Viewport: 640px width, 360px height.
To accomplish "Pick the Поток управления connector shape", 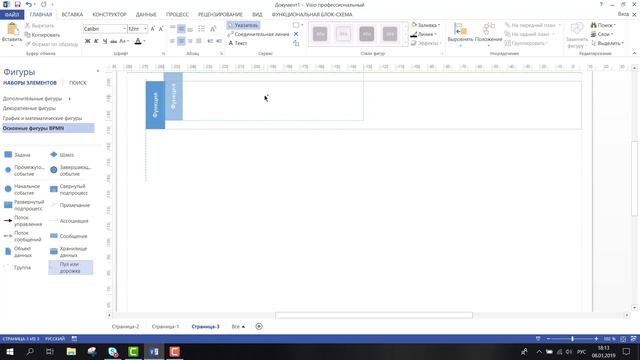I will pos(23,221).
